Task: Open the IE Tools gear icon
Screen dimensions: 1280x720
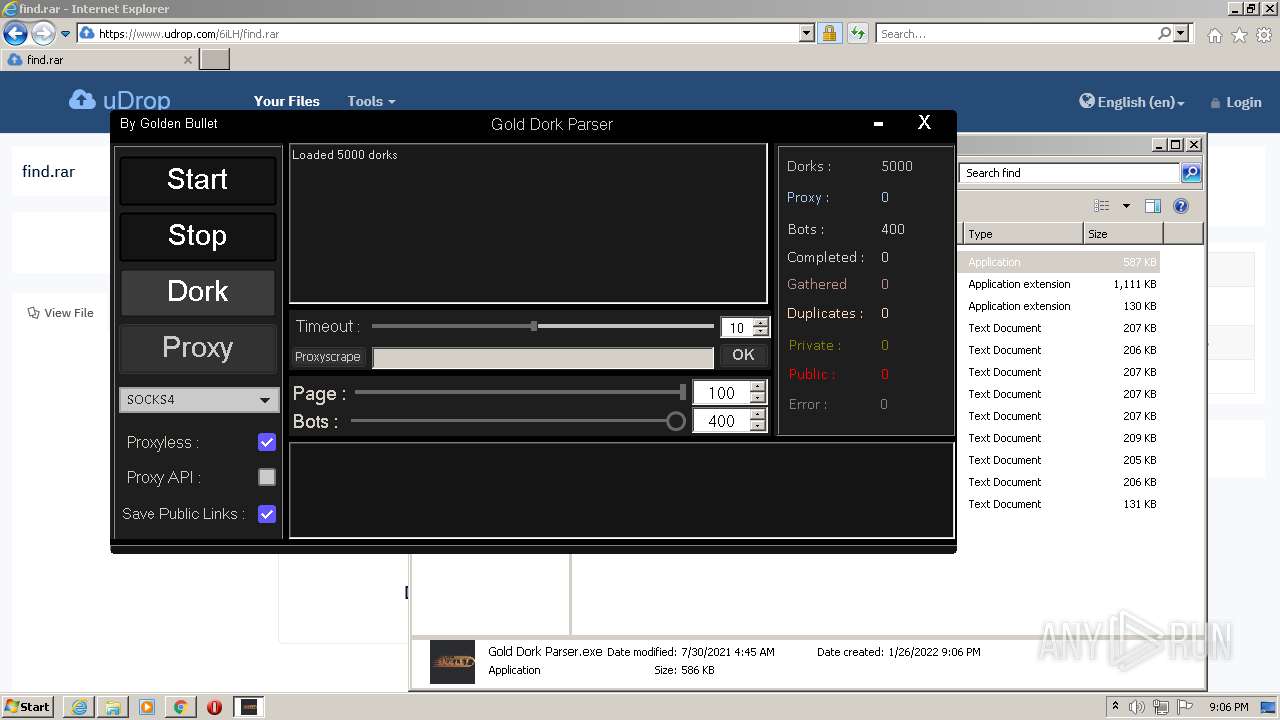Action: [x=1264, y=35]
